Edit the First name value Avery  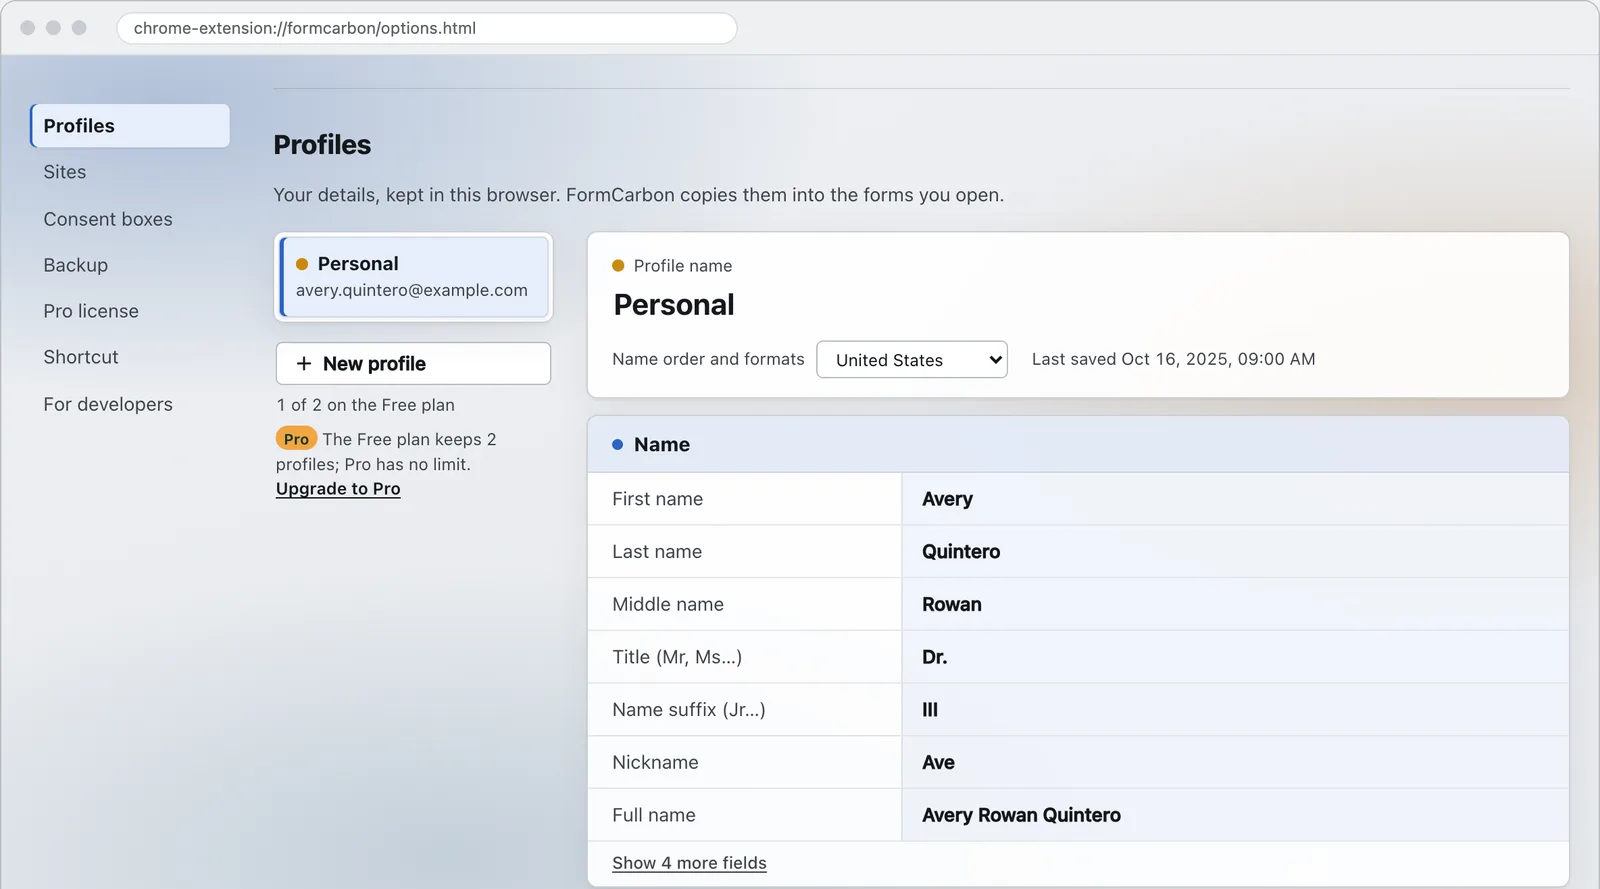tap(1235, 499)
